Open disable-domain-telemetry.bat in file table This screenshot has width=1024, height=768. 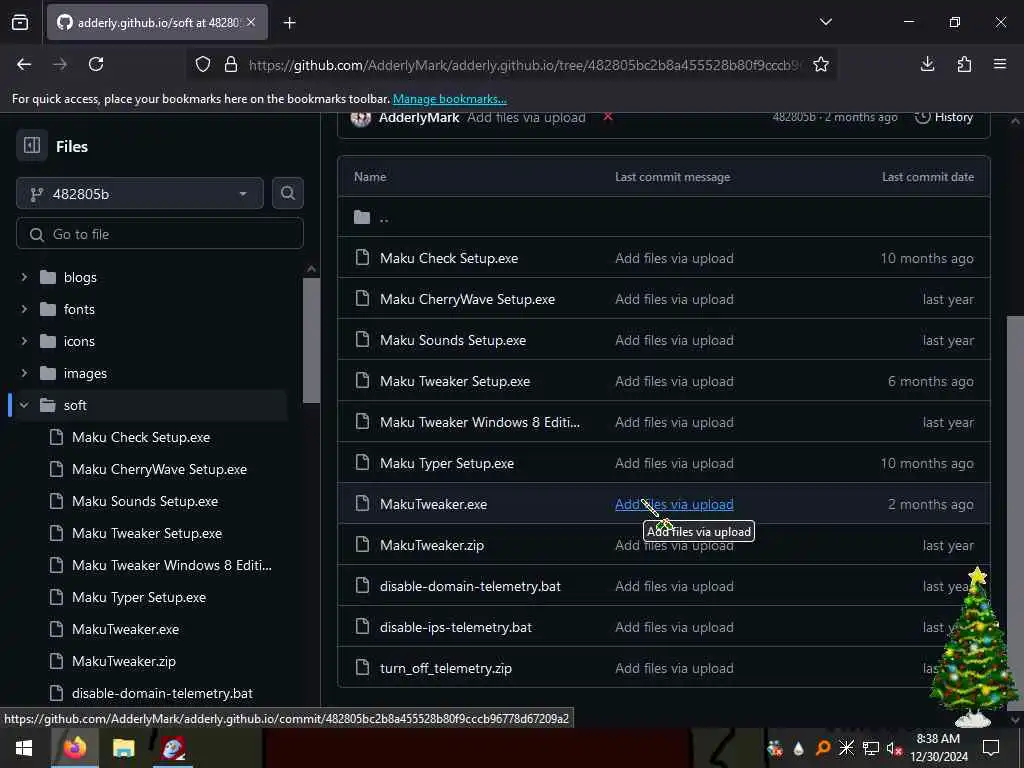(x=470, y=586)
